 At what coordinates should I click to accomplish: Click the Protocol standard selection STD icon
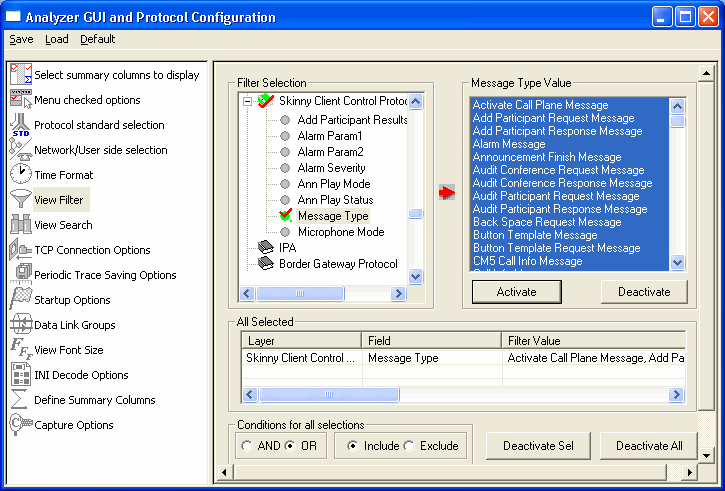21,125
